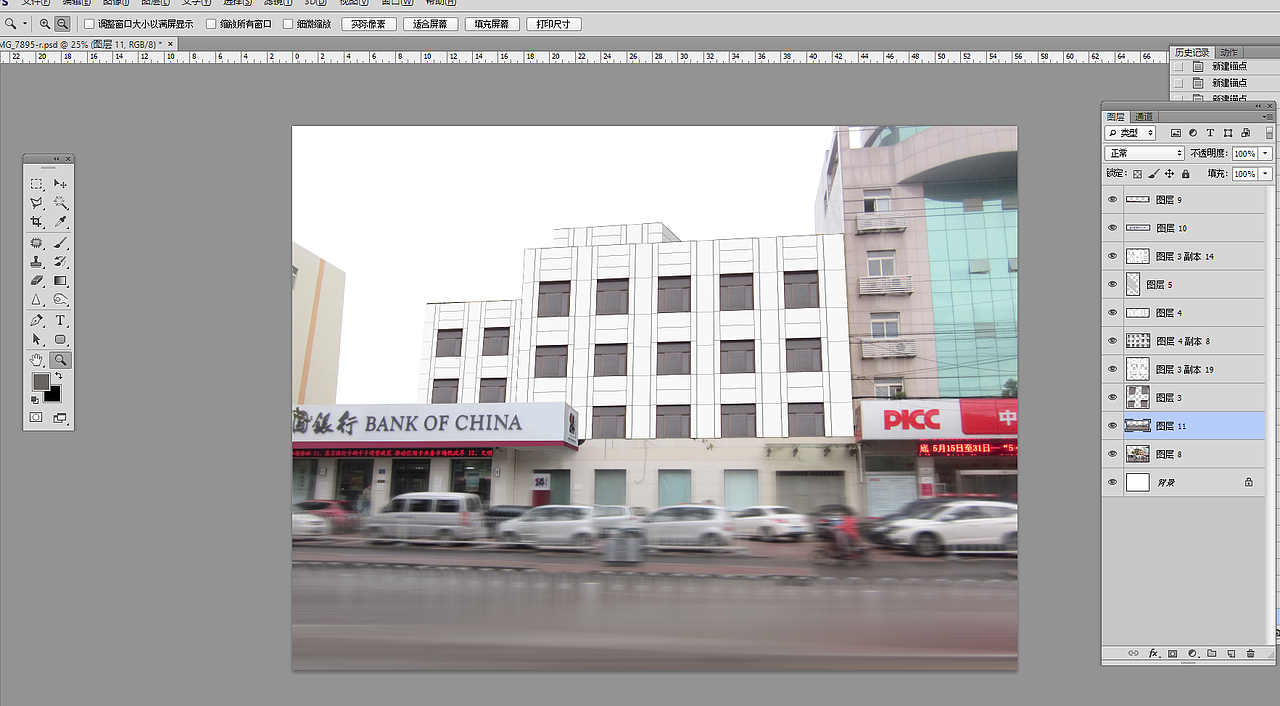Image resolution: width=1280 pixels, height=706 pixels.
Task: Select the Patch healing tool
Action: click(x=36, y=243)
